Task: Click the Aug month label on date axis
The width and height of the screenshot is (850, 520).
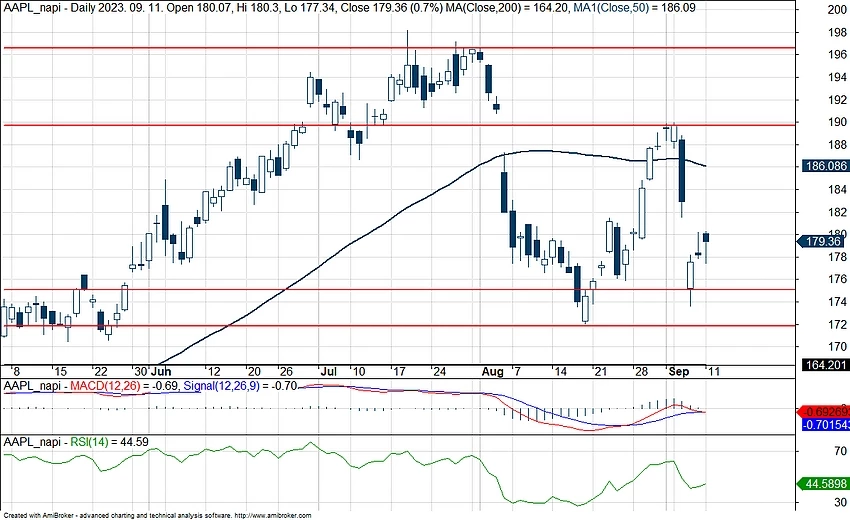Action: pyautogui.click(x=492, y=371)
